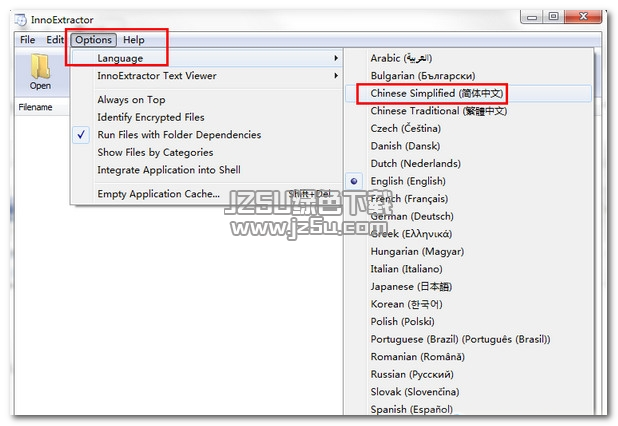Switch to Japanese language
The image size is (618, 426).
point(468,286)
